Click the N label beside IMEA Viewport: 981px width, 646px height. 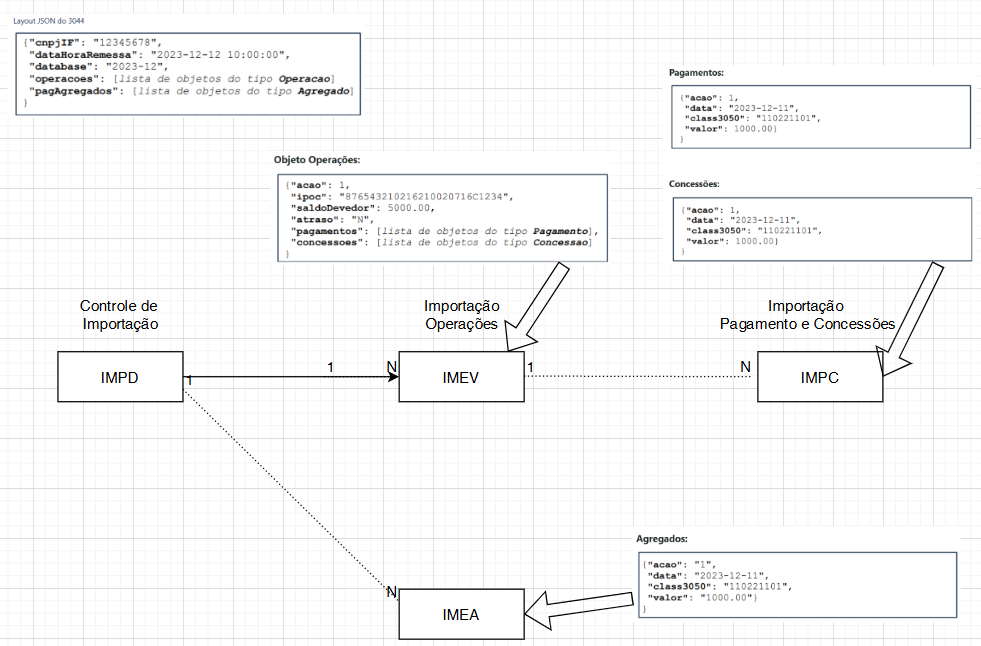tap(392, 591)
